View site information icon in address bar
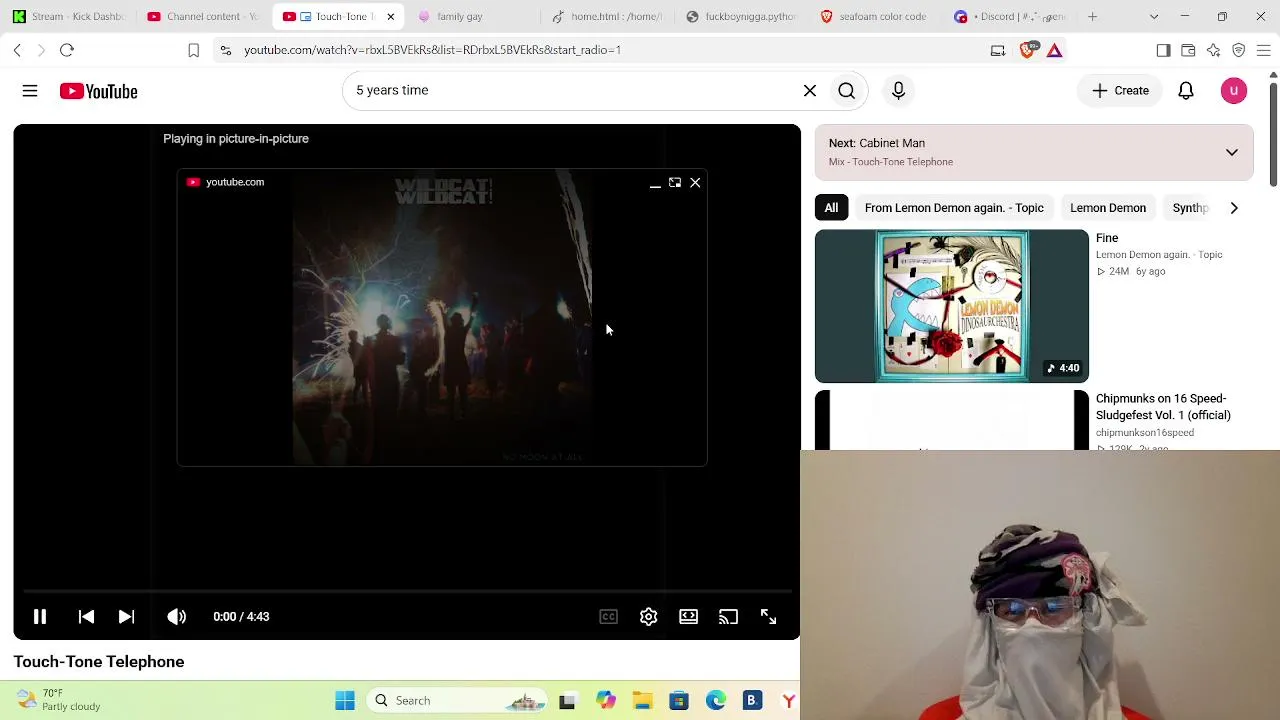 (226, 50)
